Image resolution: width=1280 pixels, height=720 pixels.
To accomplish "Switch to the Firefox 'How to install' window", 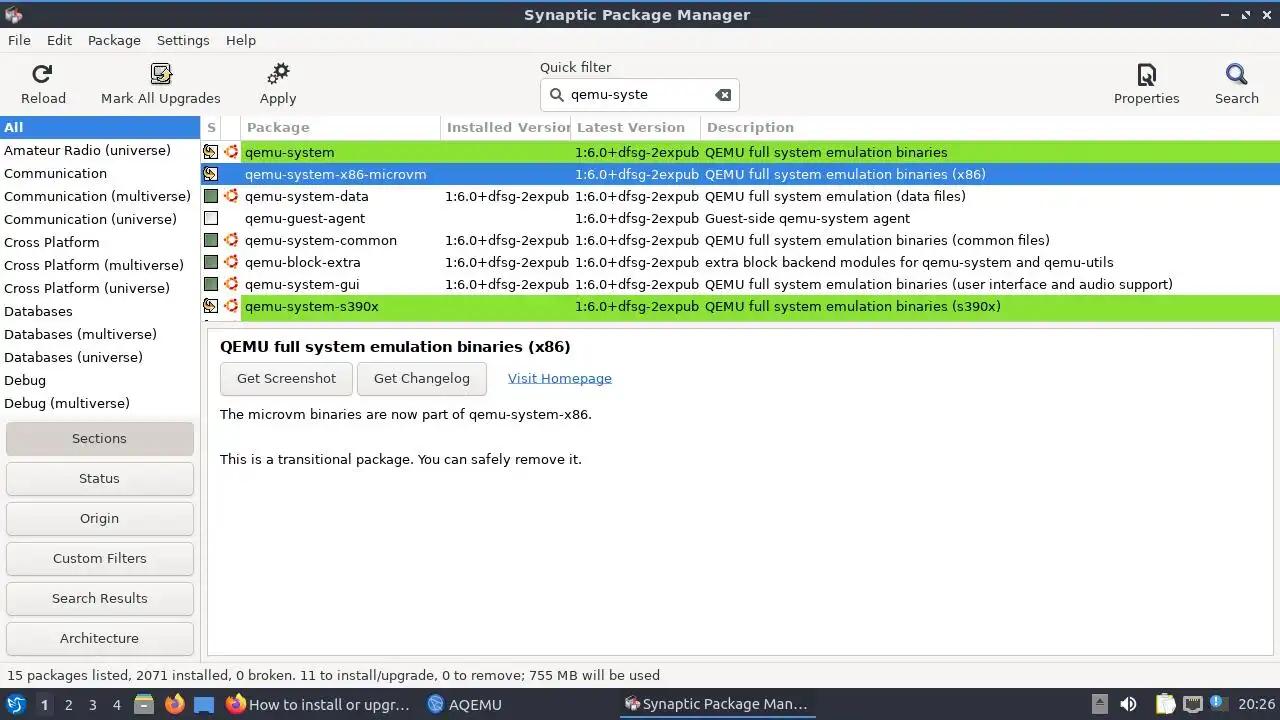I will coord(318,704).
